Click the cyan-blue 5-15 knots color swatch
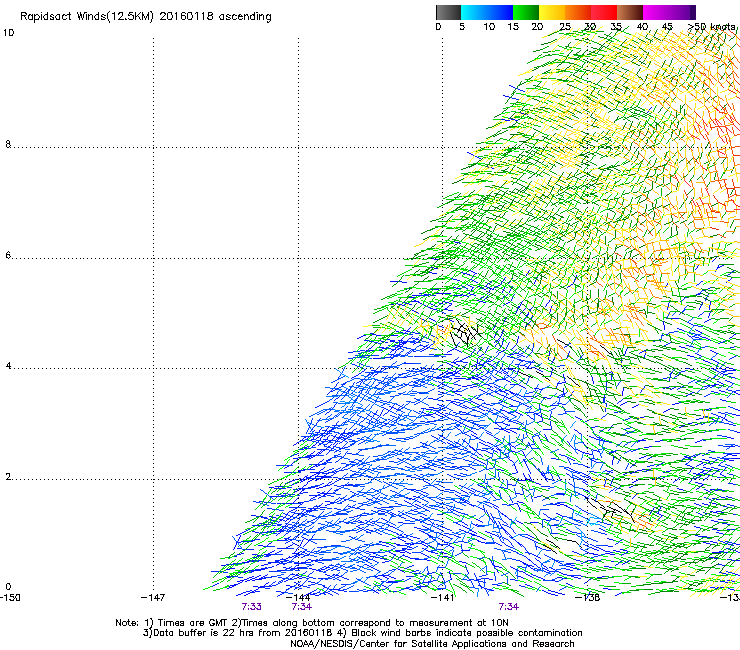Image resolution: width=740 pixels, height=650 pixels. (487, 12)
